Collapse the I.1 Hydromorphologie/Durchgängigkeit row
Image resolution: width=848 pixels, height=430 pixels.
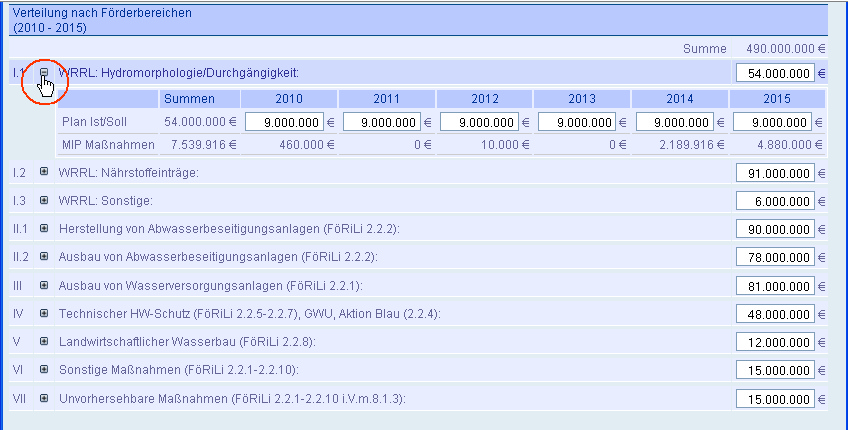pyautogui.click(x=44, y=72)
